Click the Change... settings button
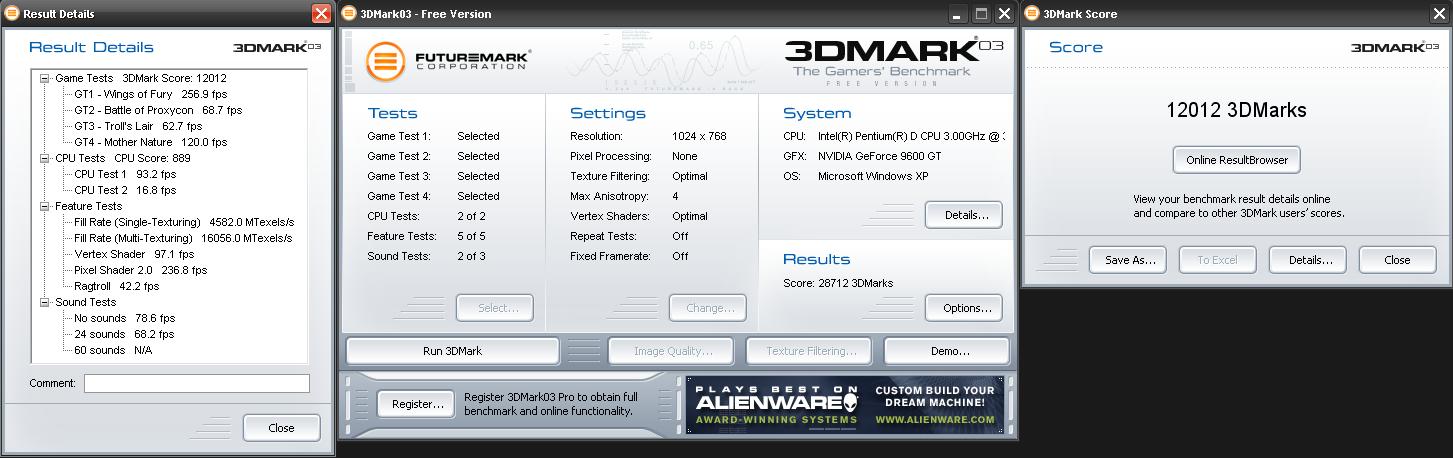 [x=708, y=308]
